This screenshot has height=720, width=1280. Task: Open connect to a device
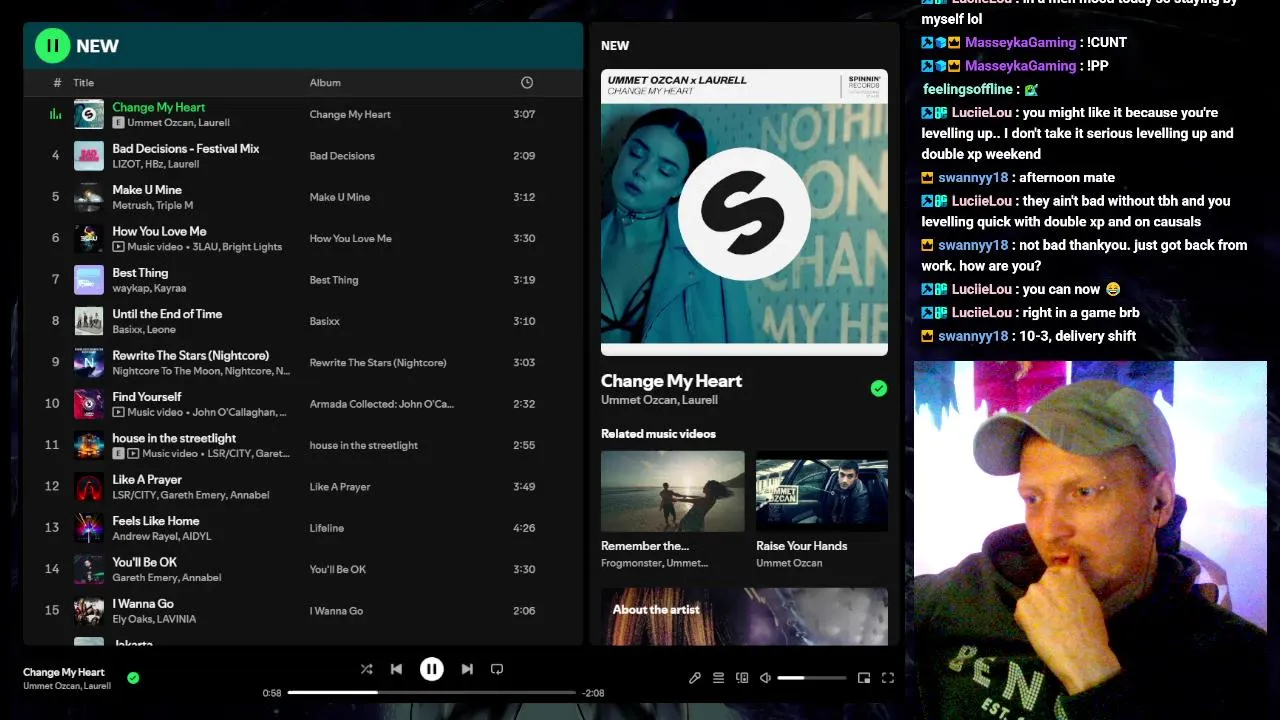tap(742, 678)
